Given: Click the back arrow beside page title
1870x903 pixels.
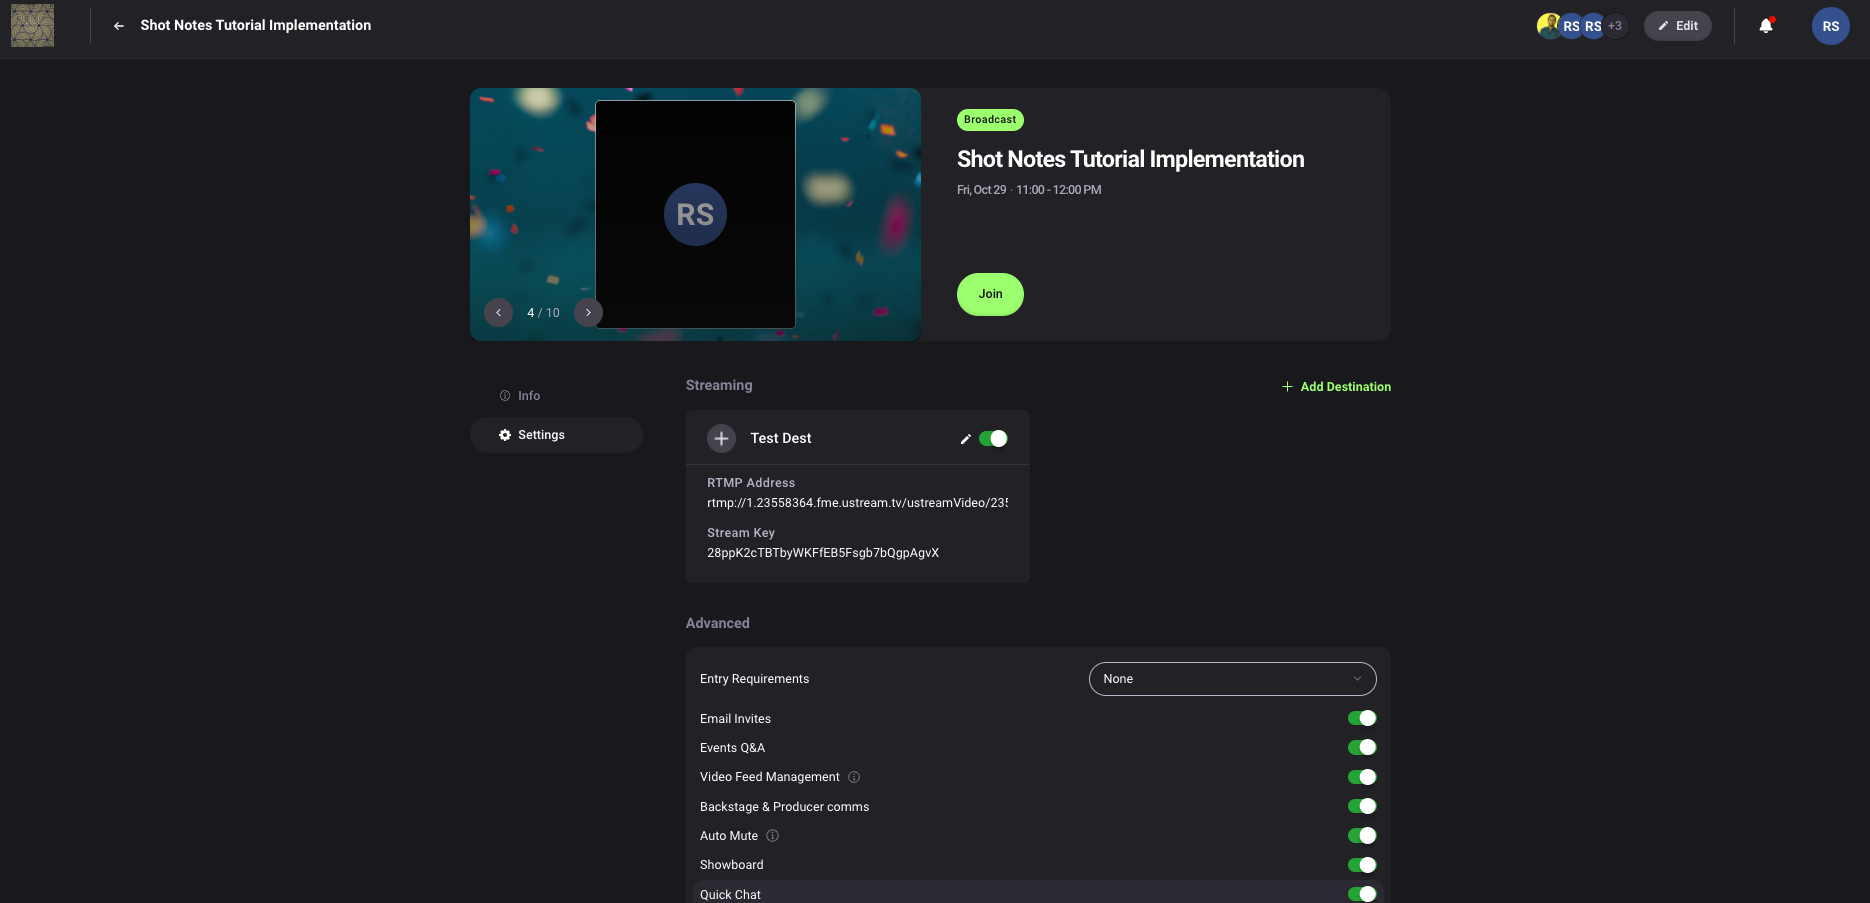Looking at the screenshot, I should click(x=119, y=26).
